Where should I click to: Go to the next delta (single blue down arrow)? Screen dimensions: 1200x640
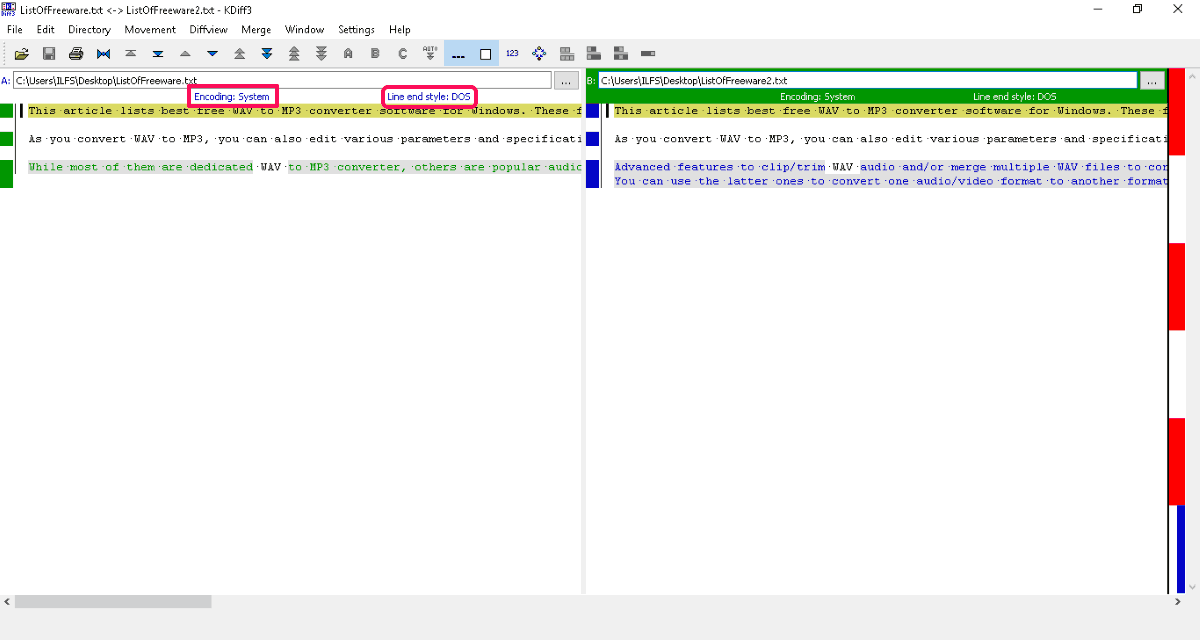212,54
